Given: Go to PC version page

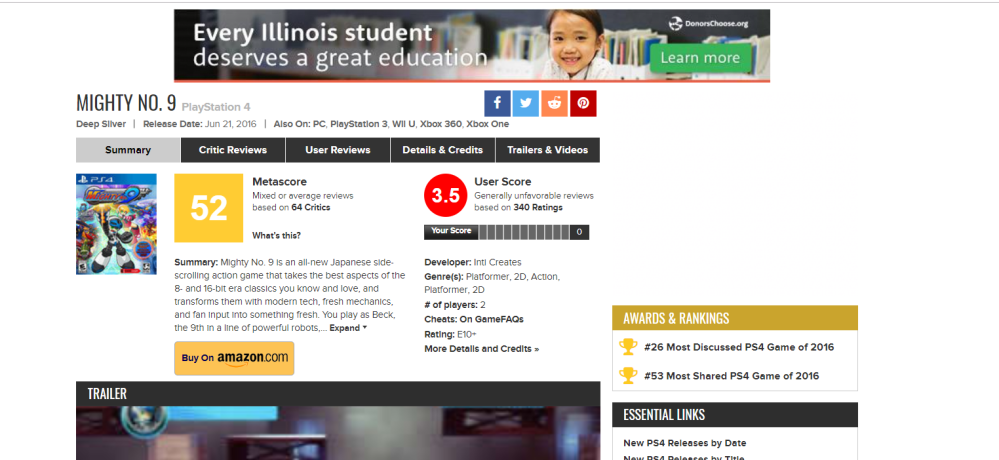Looking at the screenshot, I should pyautogui.click(x=319, y=124).
